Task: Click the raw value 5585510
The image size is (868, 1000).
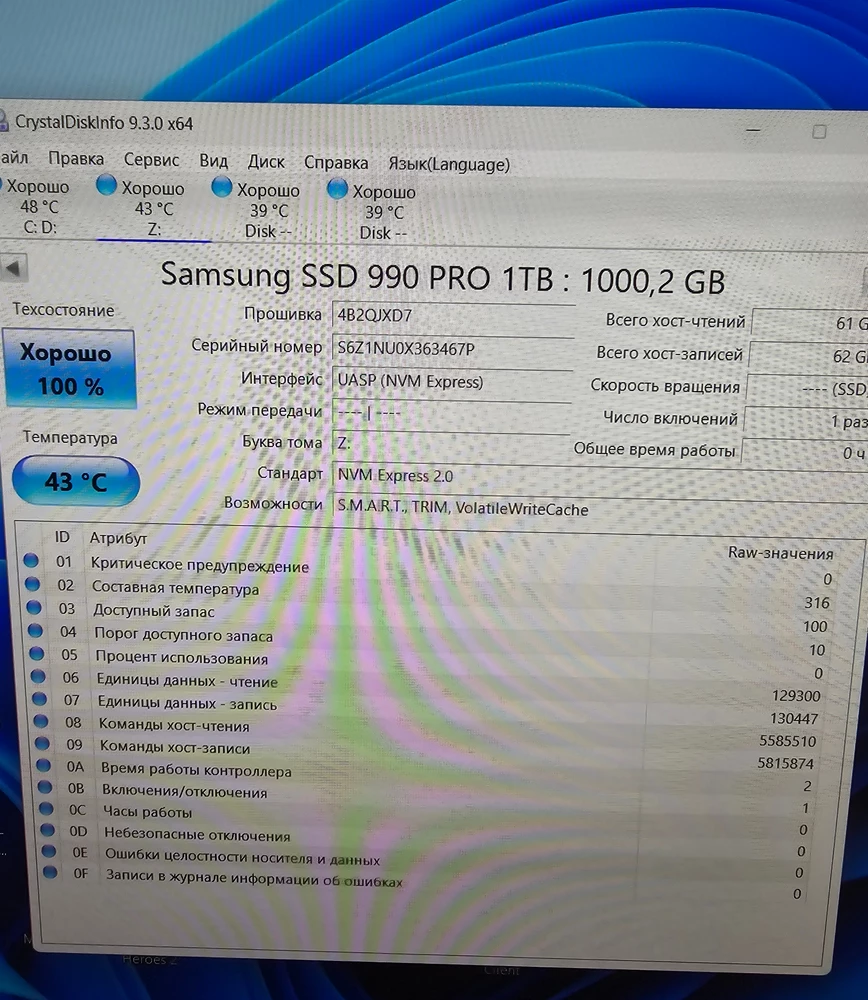Action: pyautogui.click(x=787, y=741)
